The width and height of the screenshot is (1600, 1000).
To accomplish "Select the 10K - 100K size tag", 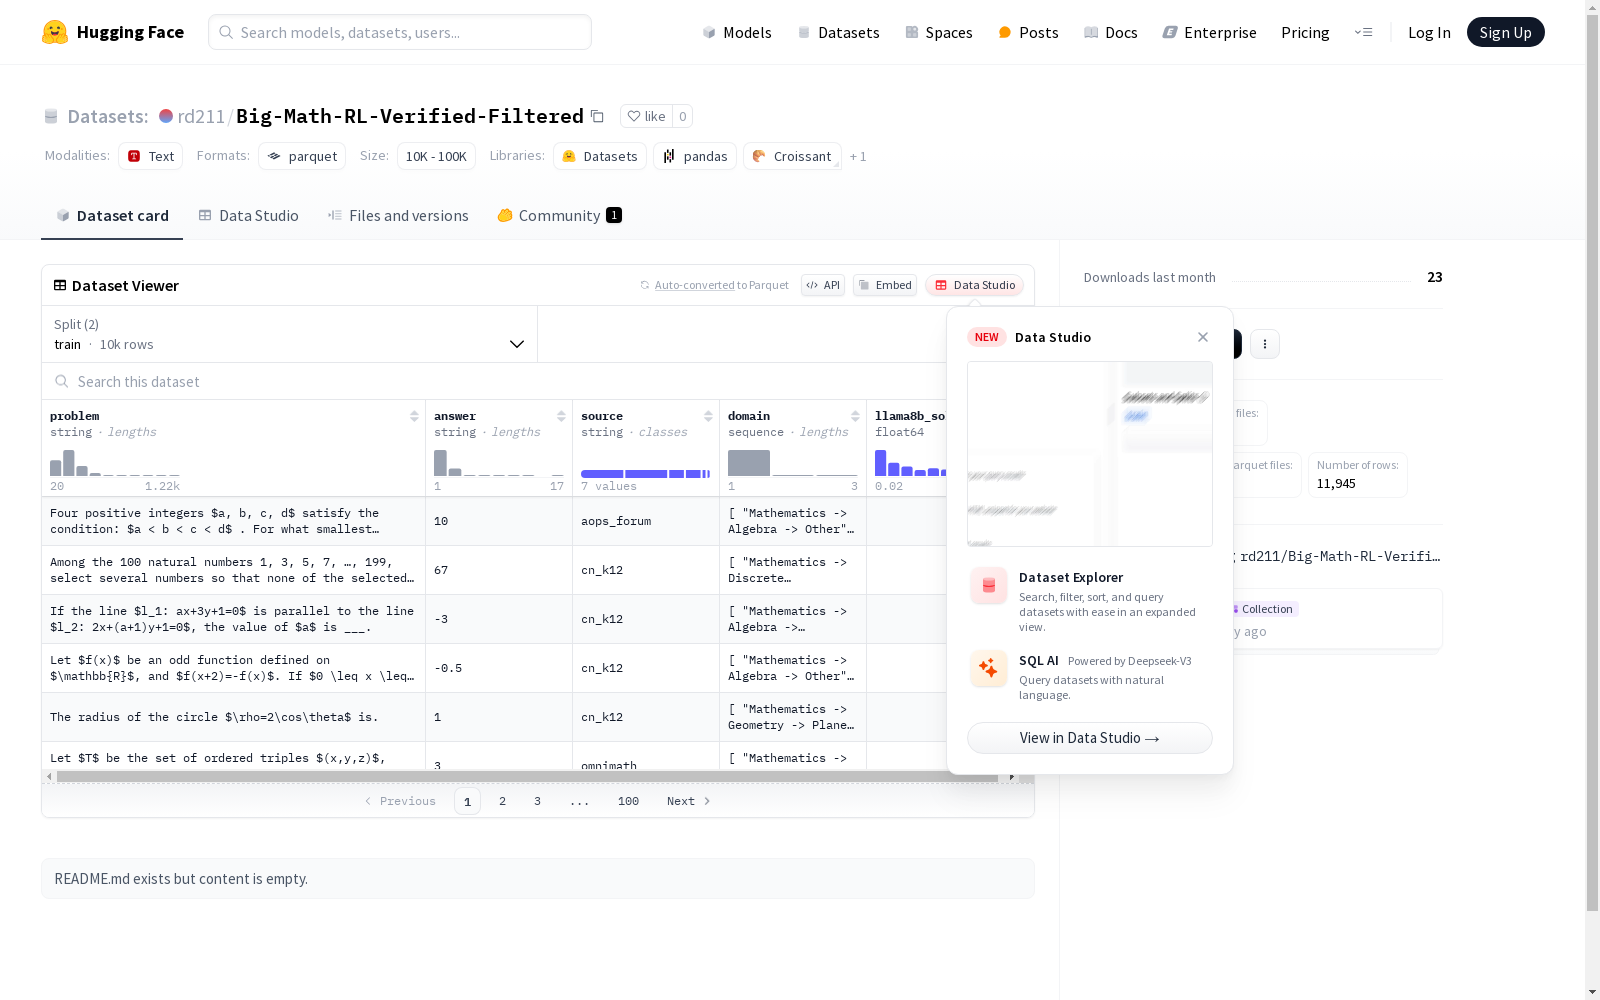I will click(436, 156).
